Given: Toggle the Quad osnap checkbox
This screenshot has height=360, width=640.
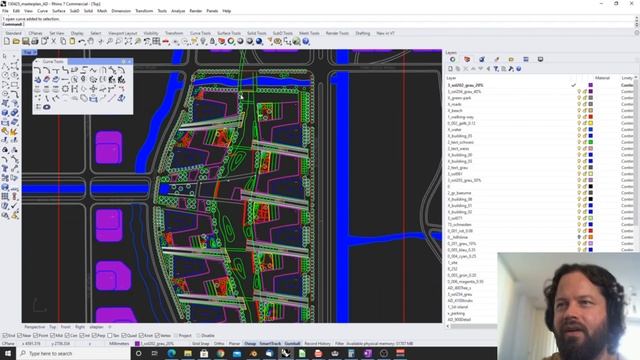Looking at the screenshot, I should (x=124, y=336).
